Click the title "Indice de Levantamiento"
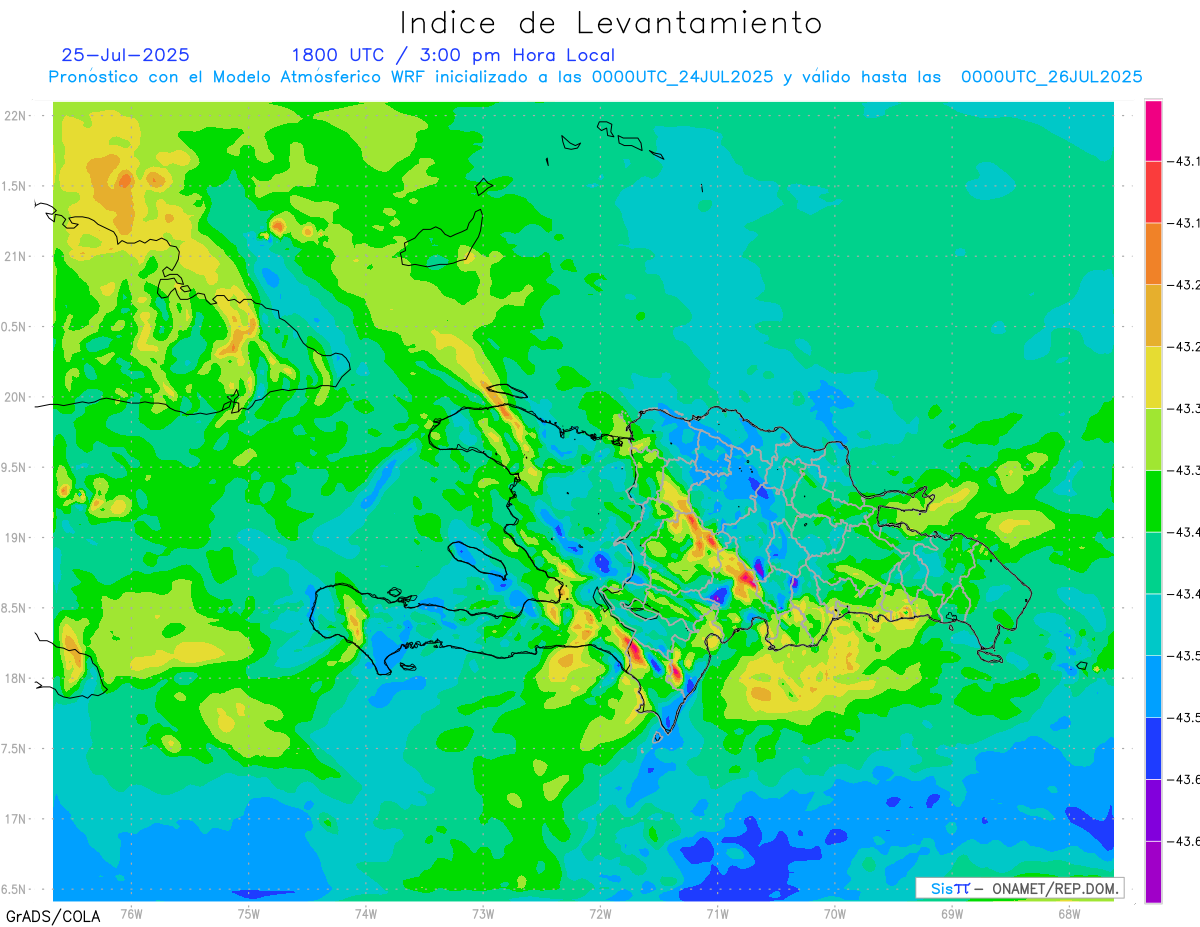 coord(611,23)
